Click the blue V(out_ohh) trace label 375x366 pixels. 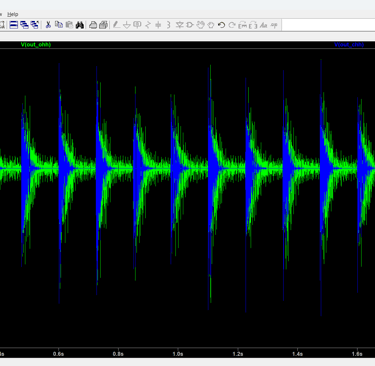[349, 45]
